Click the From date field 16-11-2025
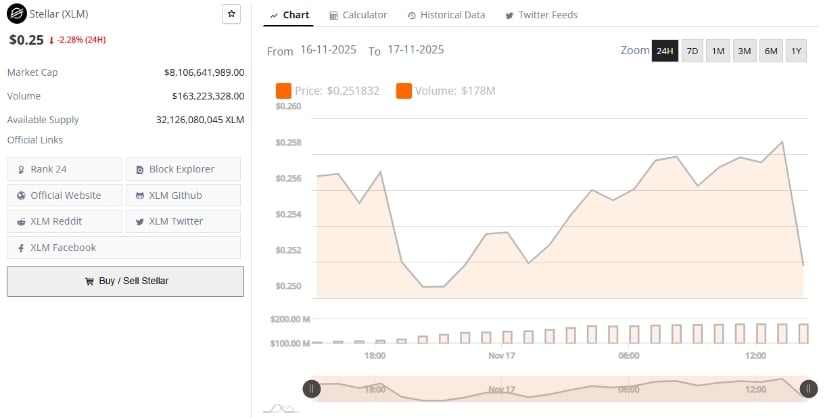Viewport: 825px width, 418px height. pos(329,50)
